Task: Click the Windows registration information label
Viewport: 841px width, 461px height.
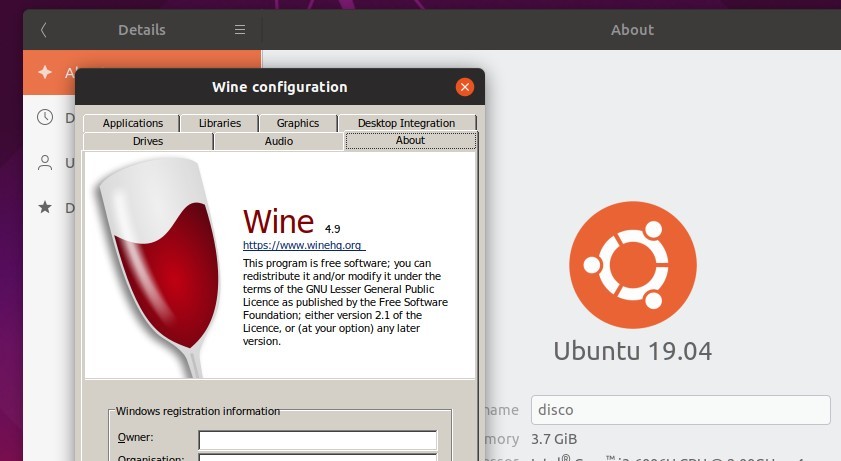Action: click(198, 411)
